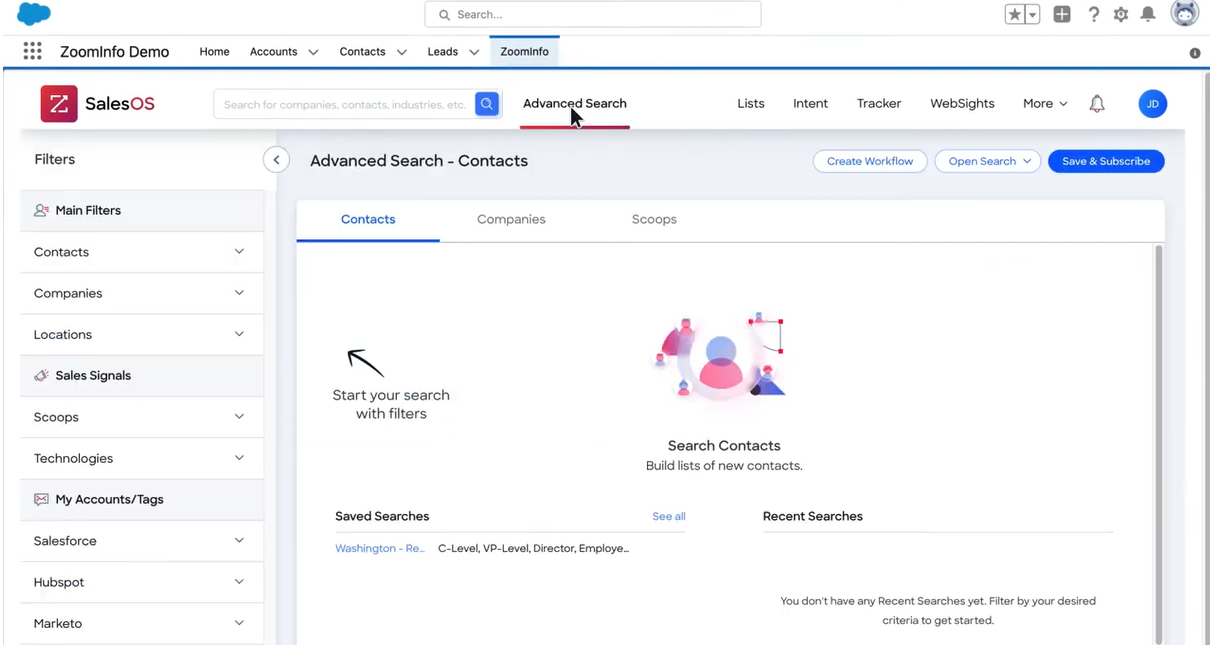Open the Leads nav tab
Image resolution: width=1210 pixels, height=645 pixels.
pos(442,52)
